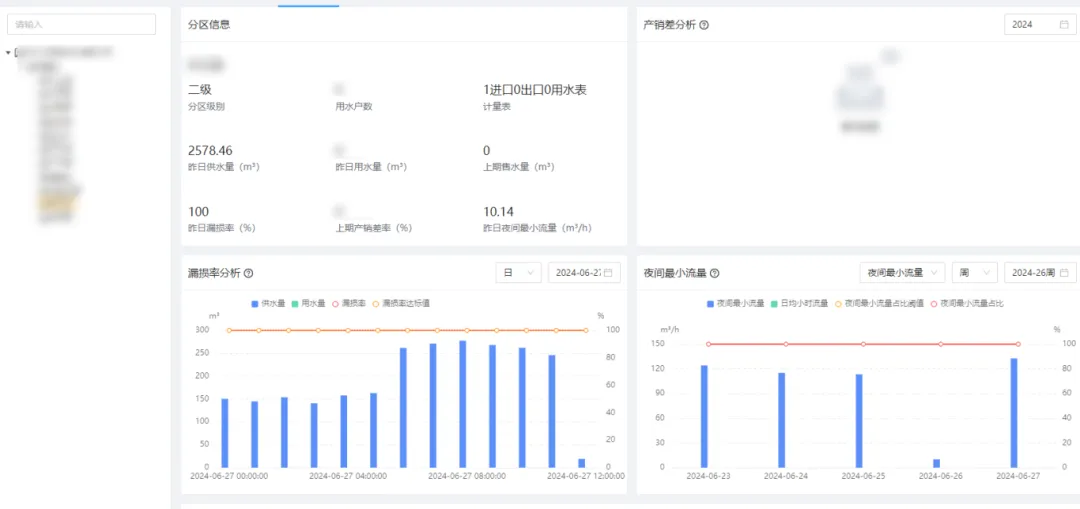The image size is (1080, 509).
Task: Collapse the root node in partition tree
Action: pyautogui.click(x=8, y=52)
